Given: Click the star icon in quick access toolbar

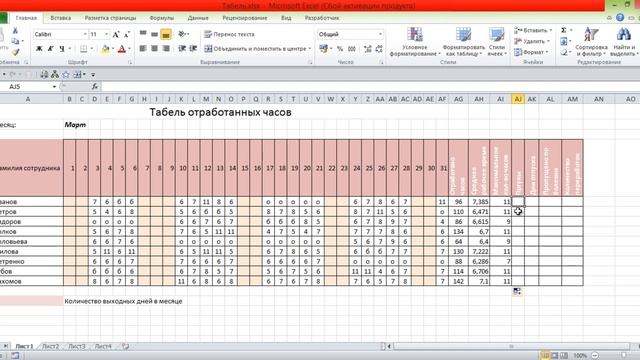Looking at the screenshot, I should (x=66, y=74).
